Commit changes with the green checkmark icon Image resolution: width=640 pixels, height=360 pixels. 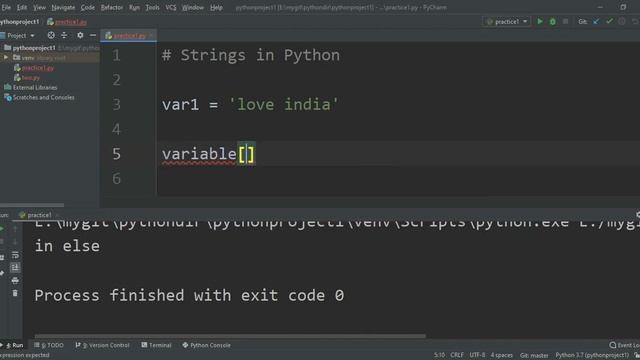coord(609,22)
